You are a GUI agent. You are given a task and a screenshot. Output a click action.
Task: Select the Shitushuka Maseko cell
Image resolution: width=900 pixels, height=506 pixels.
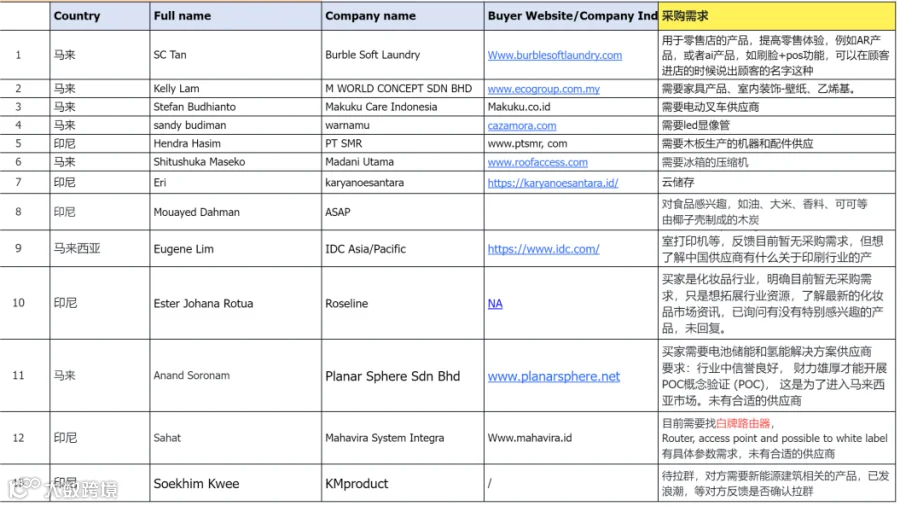click(236, 162)
